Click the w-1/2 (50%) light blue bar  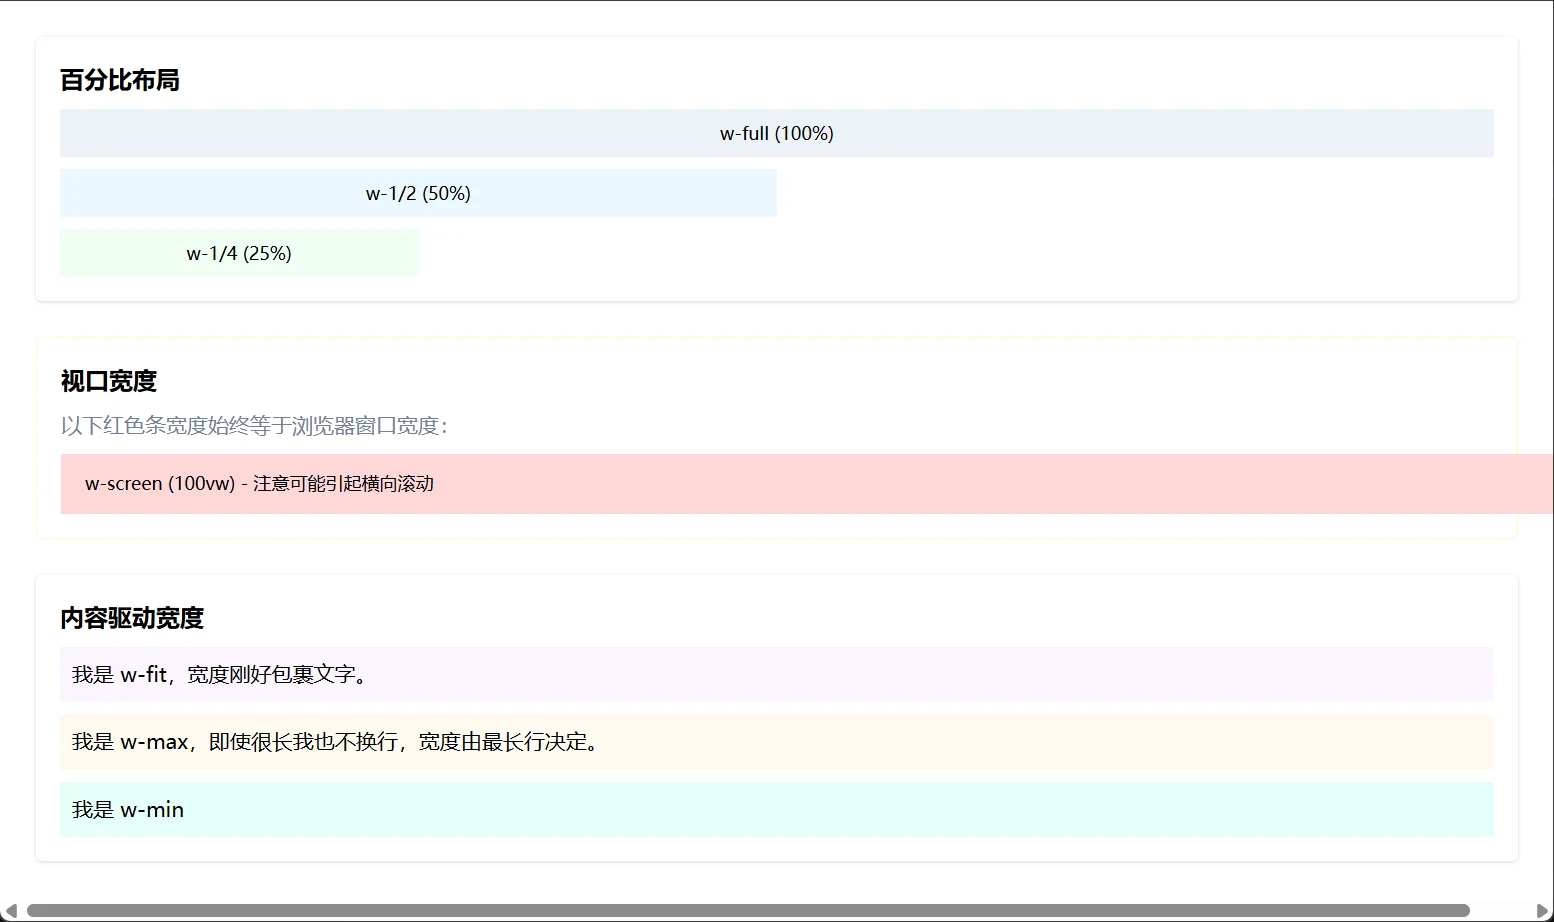[418, 193]
